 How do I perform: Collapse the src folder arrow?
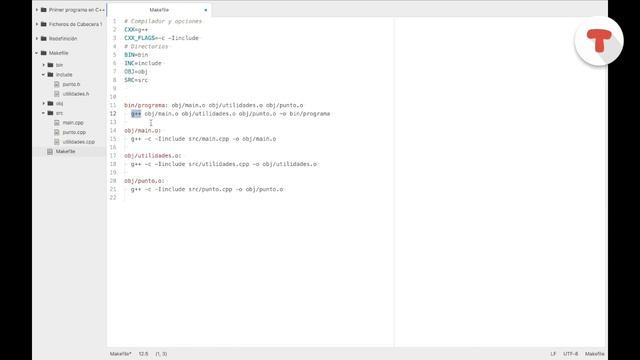click(x=44, y=113)
